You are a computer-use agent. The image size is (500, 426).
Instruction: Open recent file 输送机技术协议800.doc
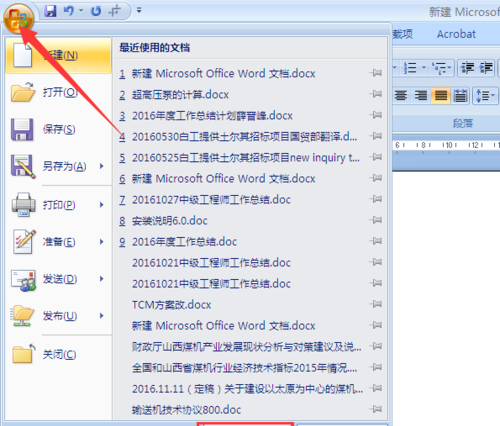click(x=186, y=409)
